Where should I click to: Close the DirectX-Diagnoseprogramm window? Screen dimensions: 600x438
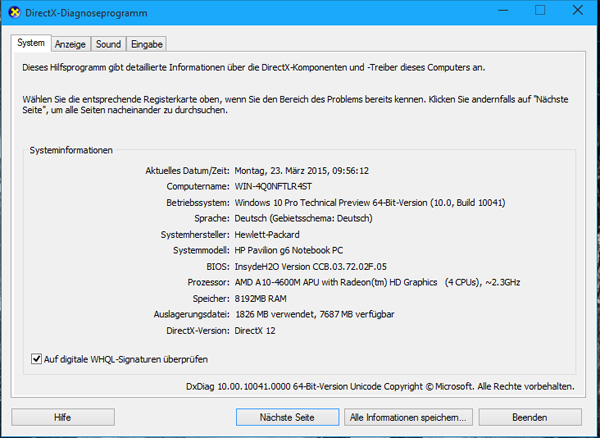(577, 11)
